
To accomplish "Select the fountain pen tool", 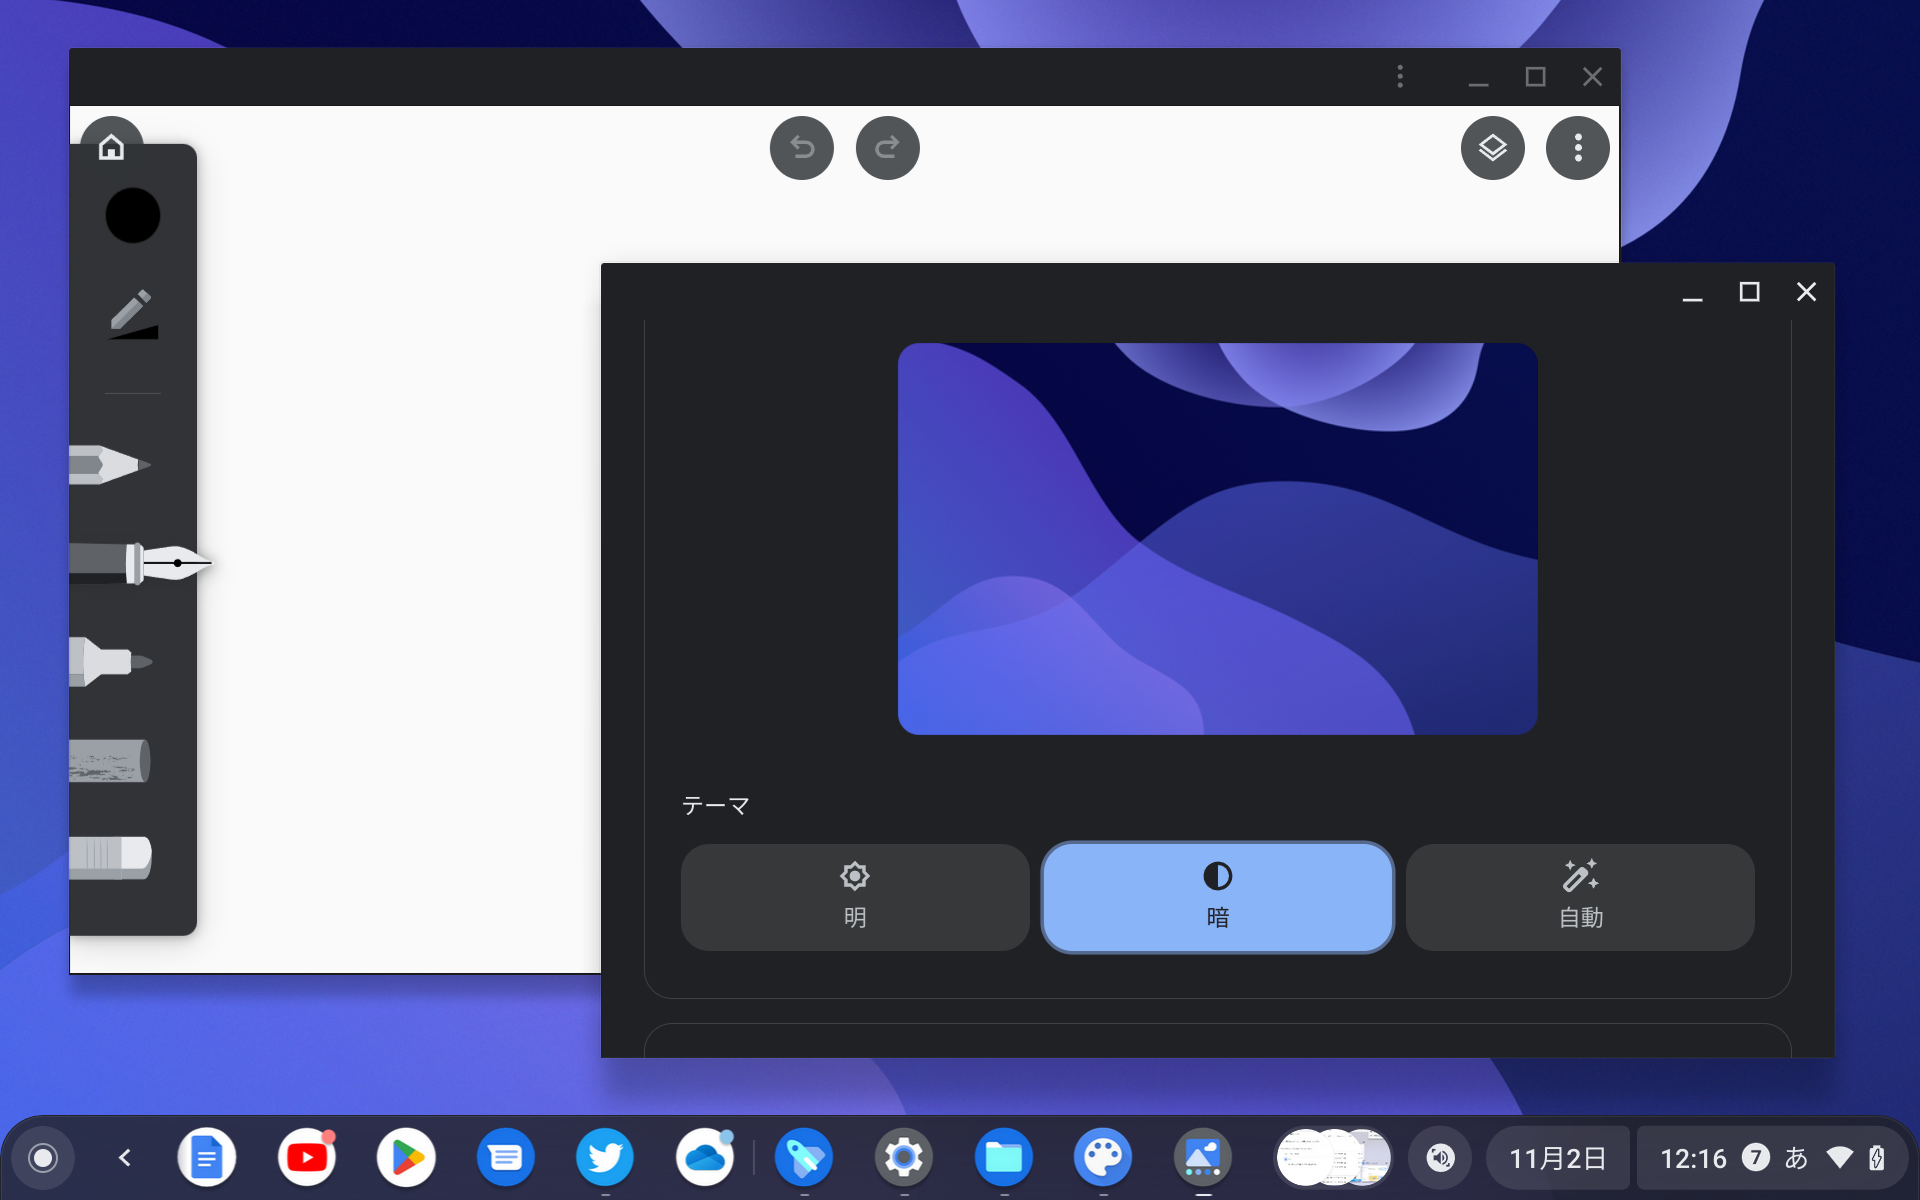I will [130, 562].
